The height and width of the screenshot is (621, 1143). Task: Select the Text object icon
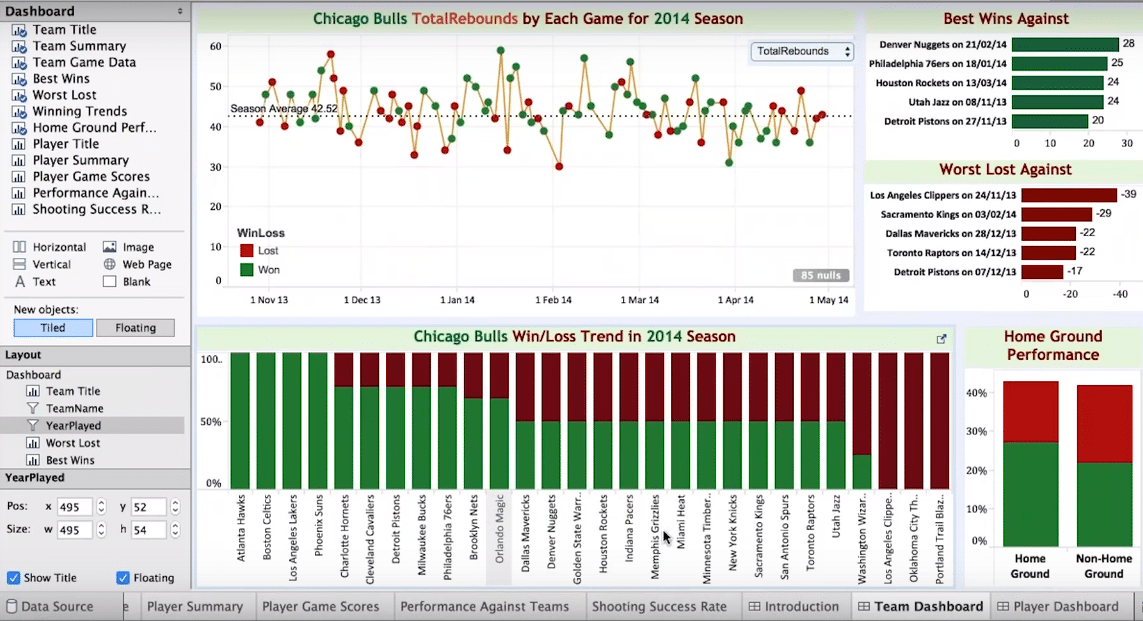click(x=20, y=281)
